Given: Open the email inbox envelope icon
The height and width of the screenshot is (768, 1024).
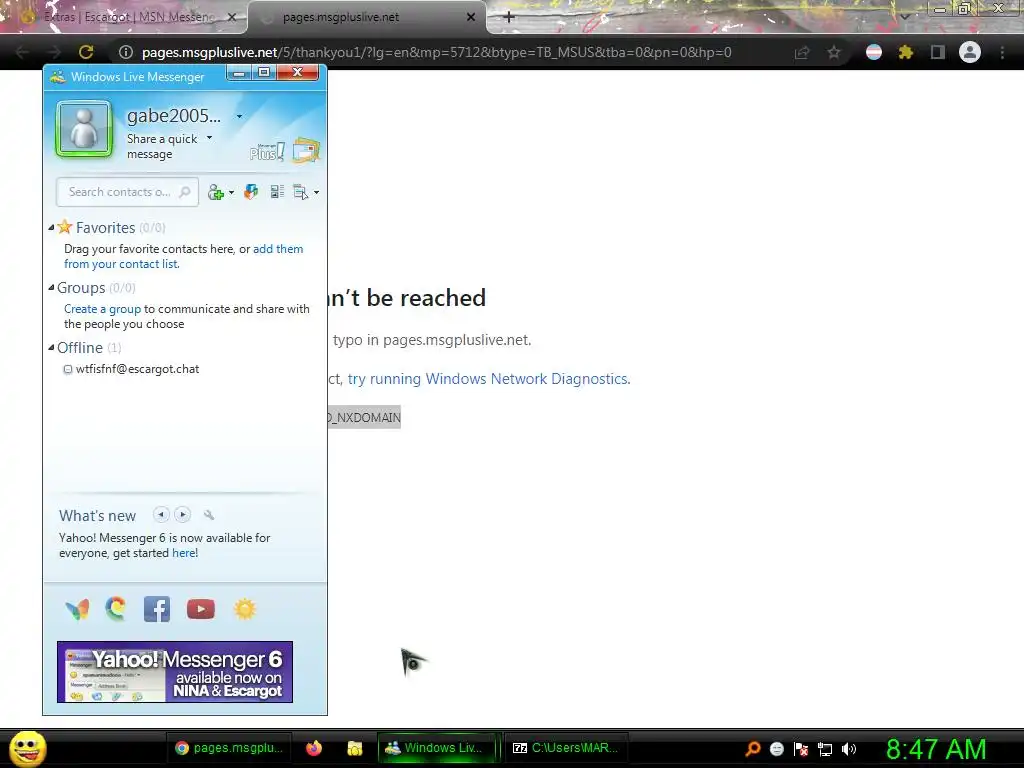Looking at the screenshot, I should 306,150.
